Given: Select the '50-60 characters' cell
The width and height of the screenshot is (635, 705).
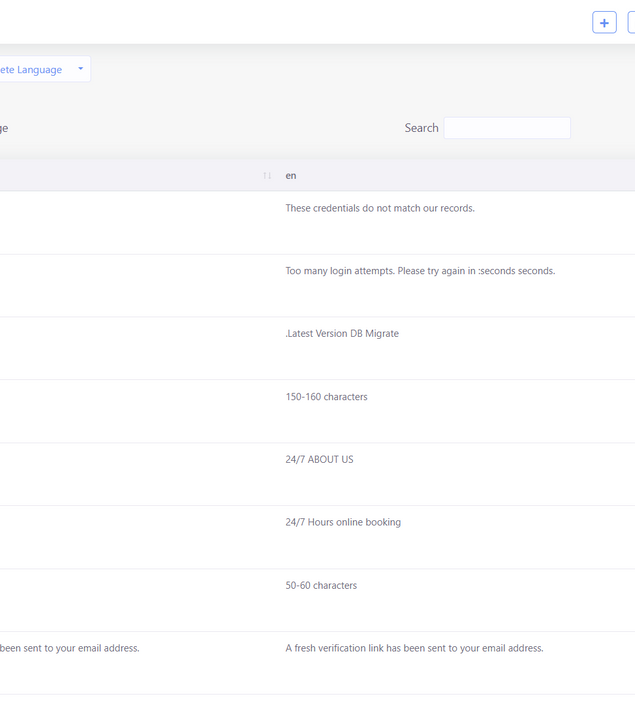Looking at the screenshot, I should (x=321, y=586).
